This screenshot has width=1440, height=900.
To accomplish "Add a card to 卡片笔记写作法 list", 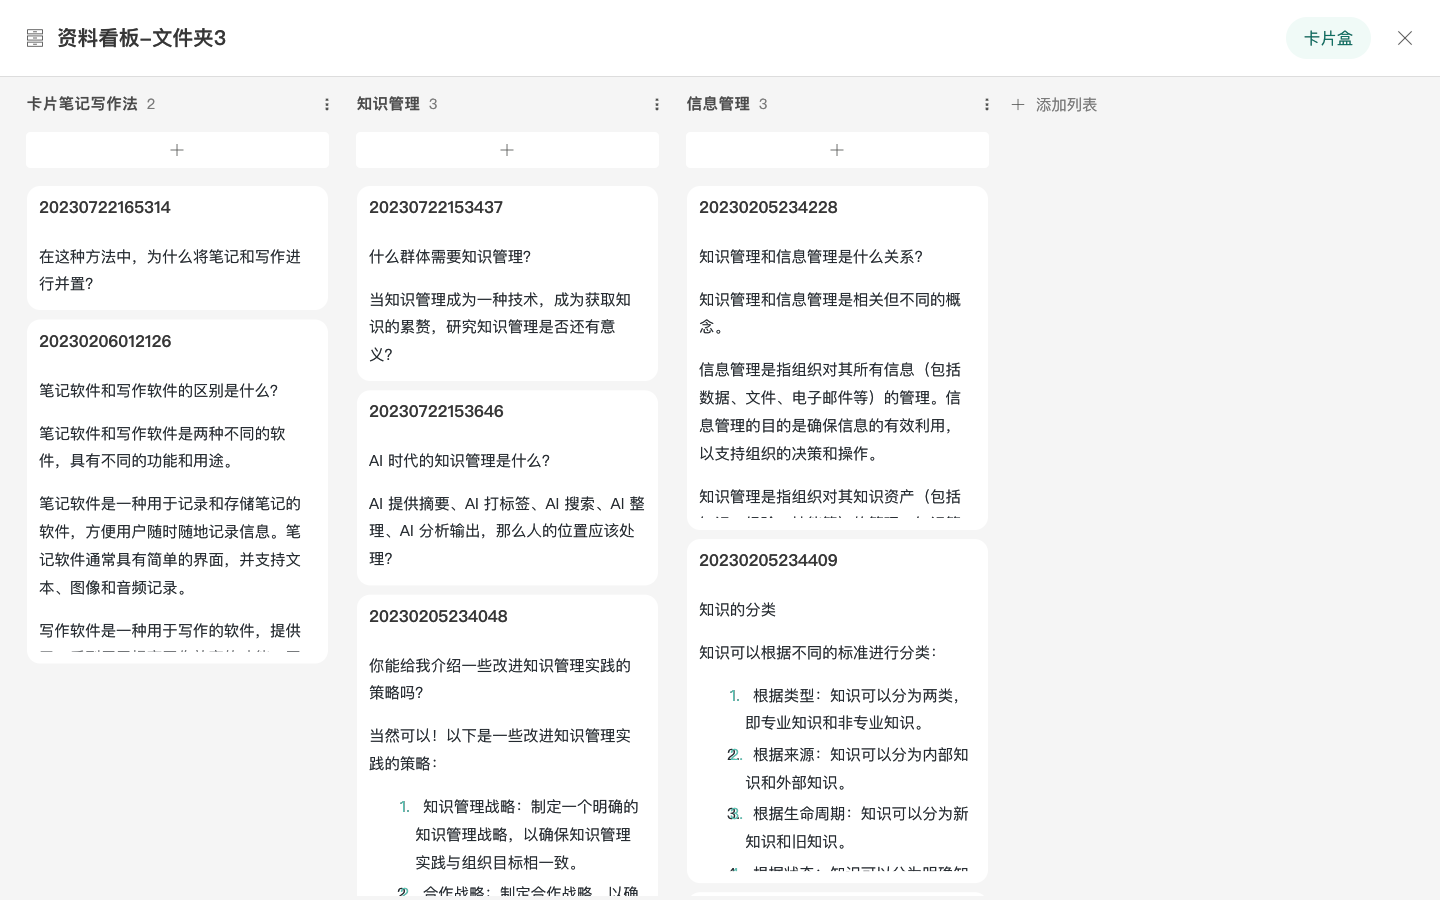I will tap(177, 150).
